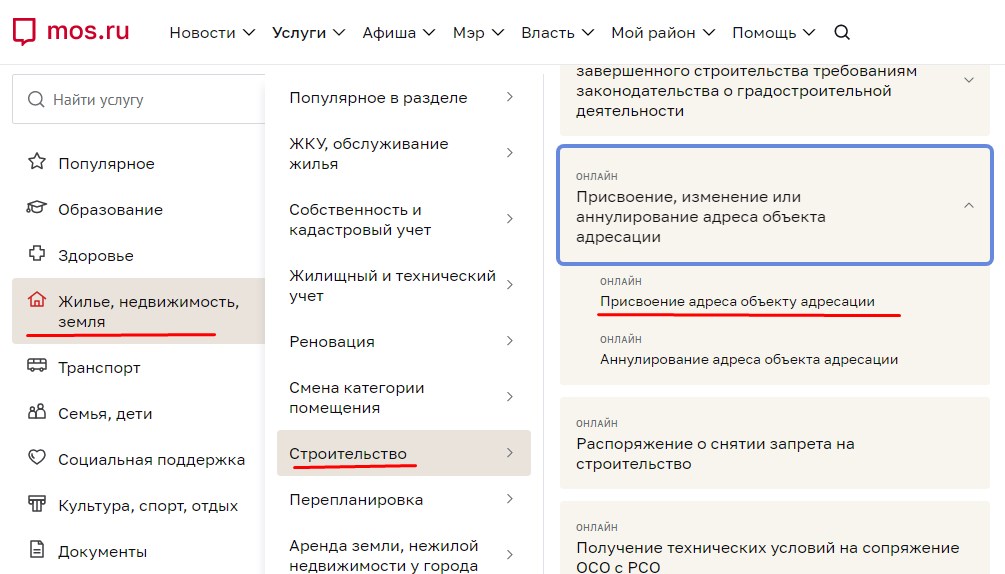Select Жилье, недвижимость, земля category
Image resolution: width=1005 pixels, height=574 pixels.
tap(138, 311)
